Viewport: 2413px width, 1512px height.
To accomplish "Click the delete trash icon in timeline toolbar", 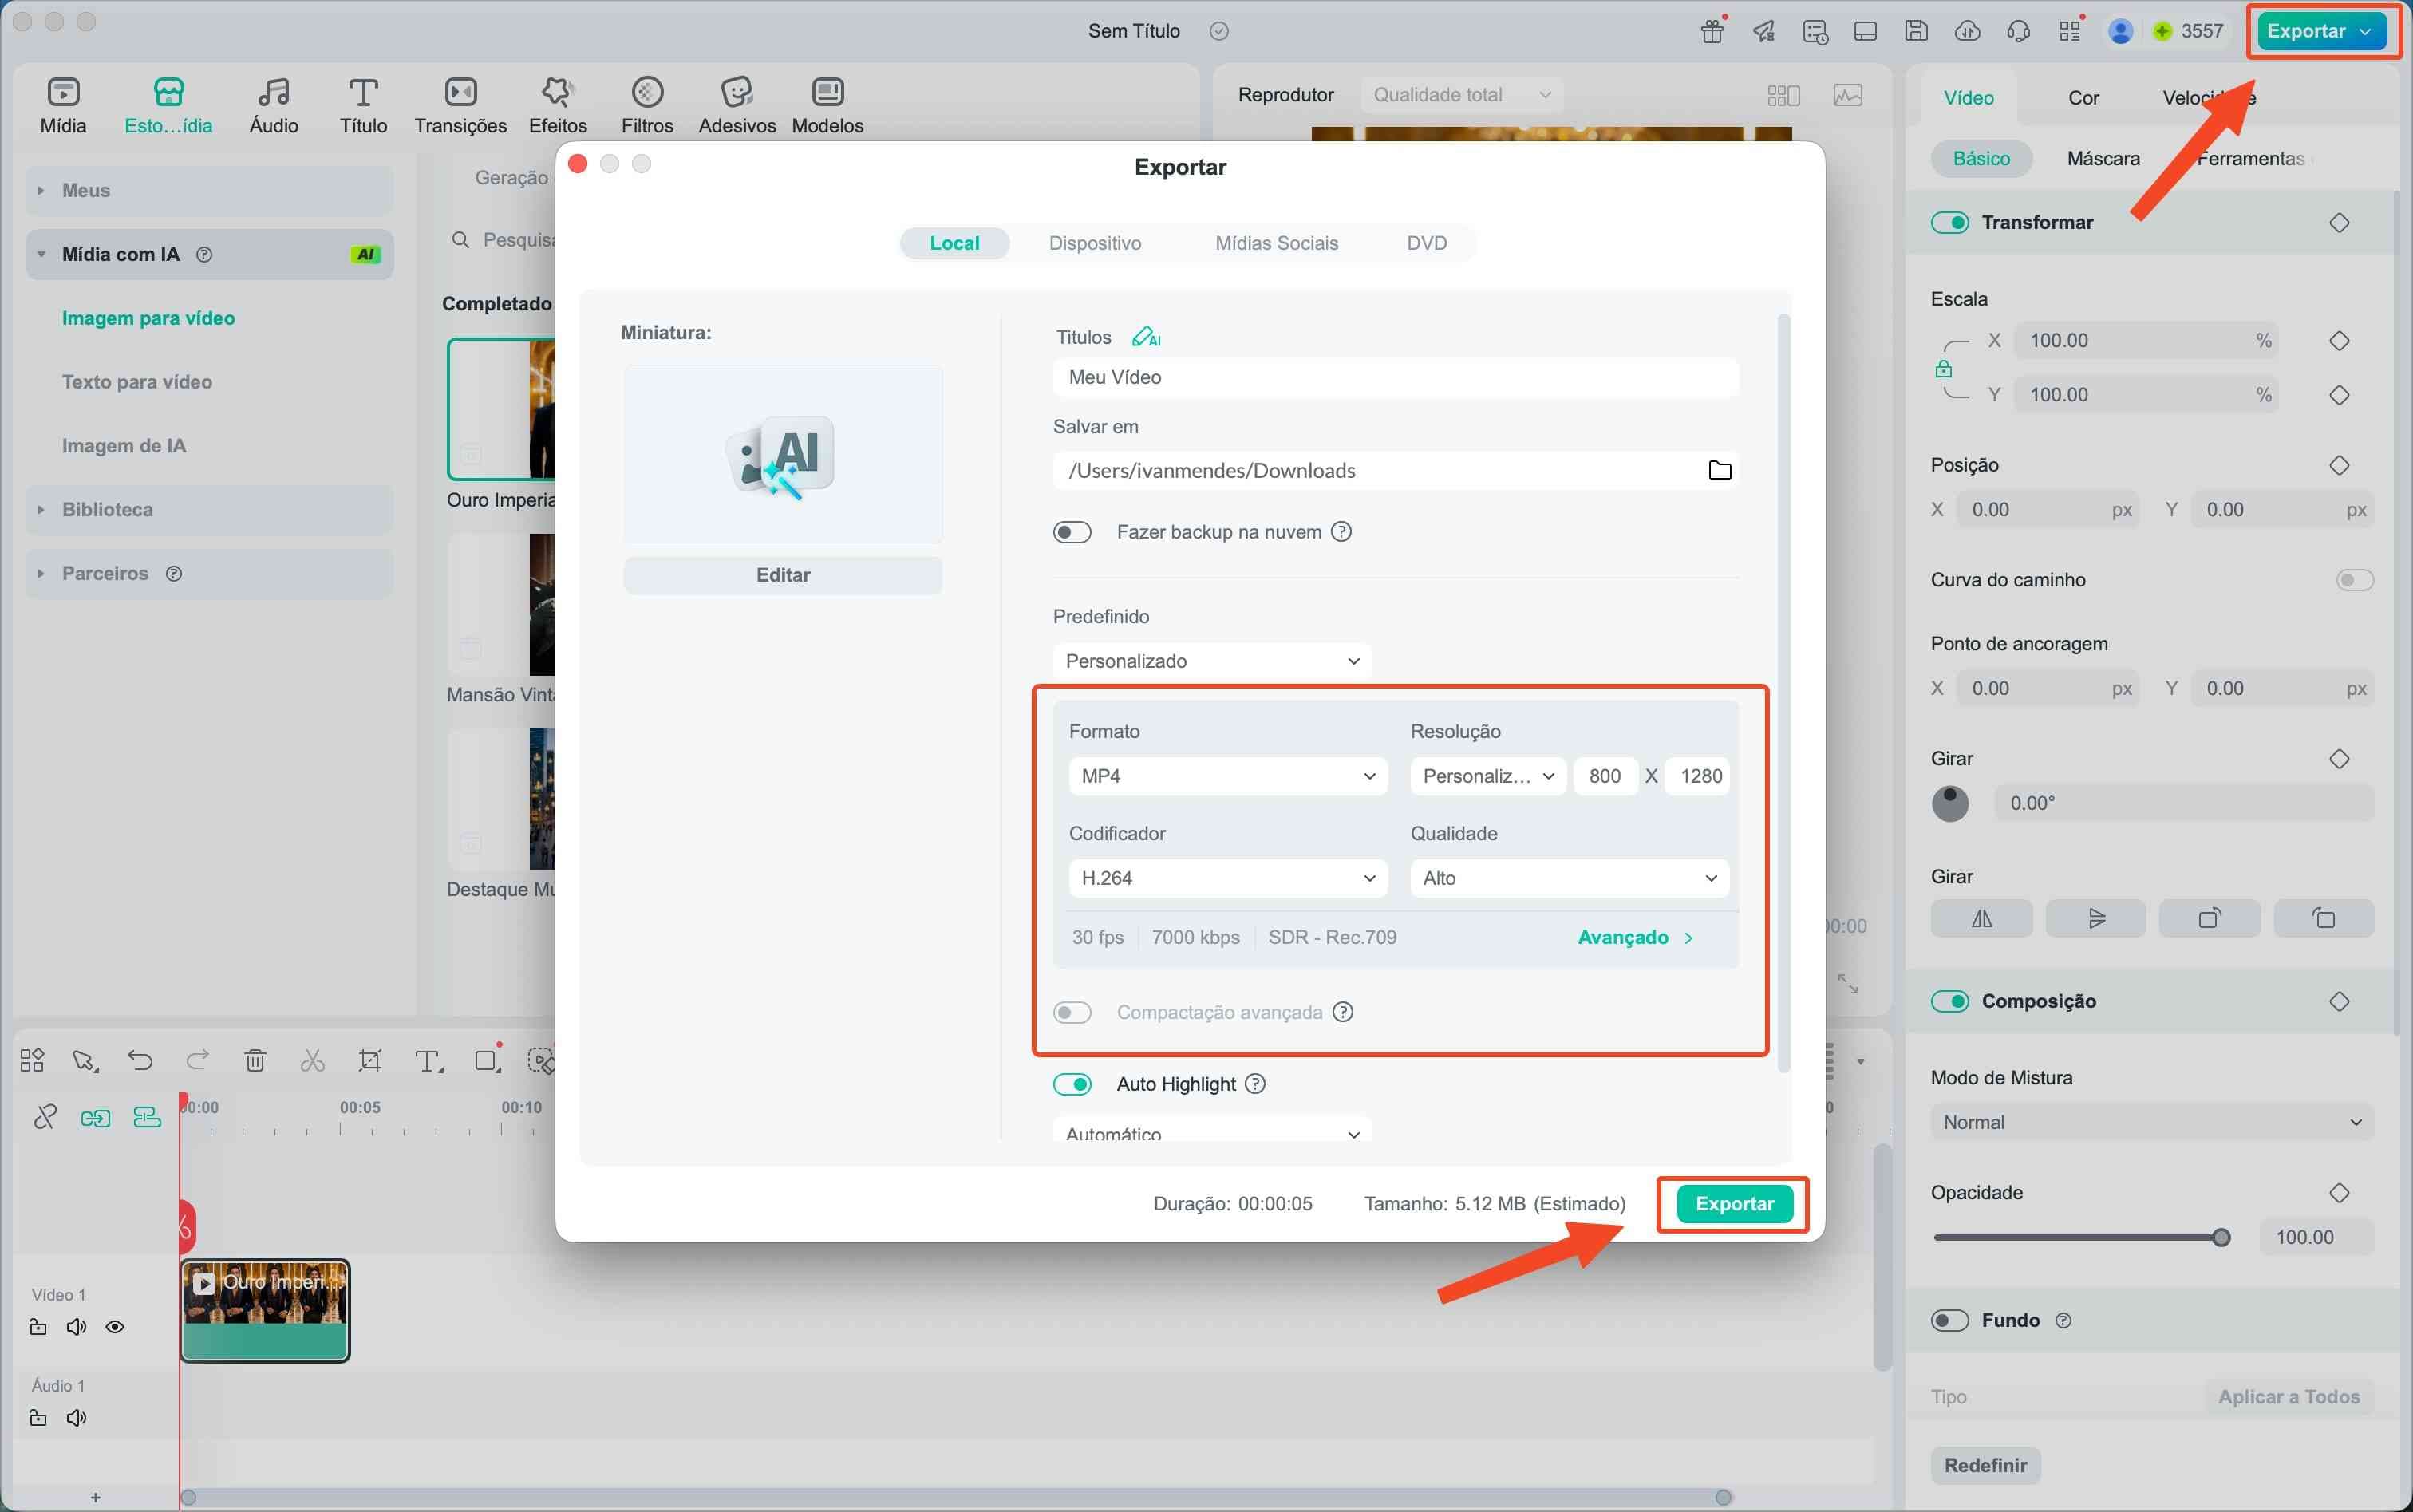I will (x=255, y=1060).
